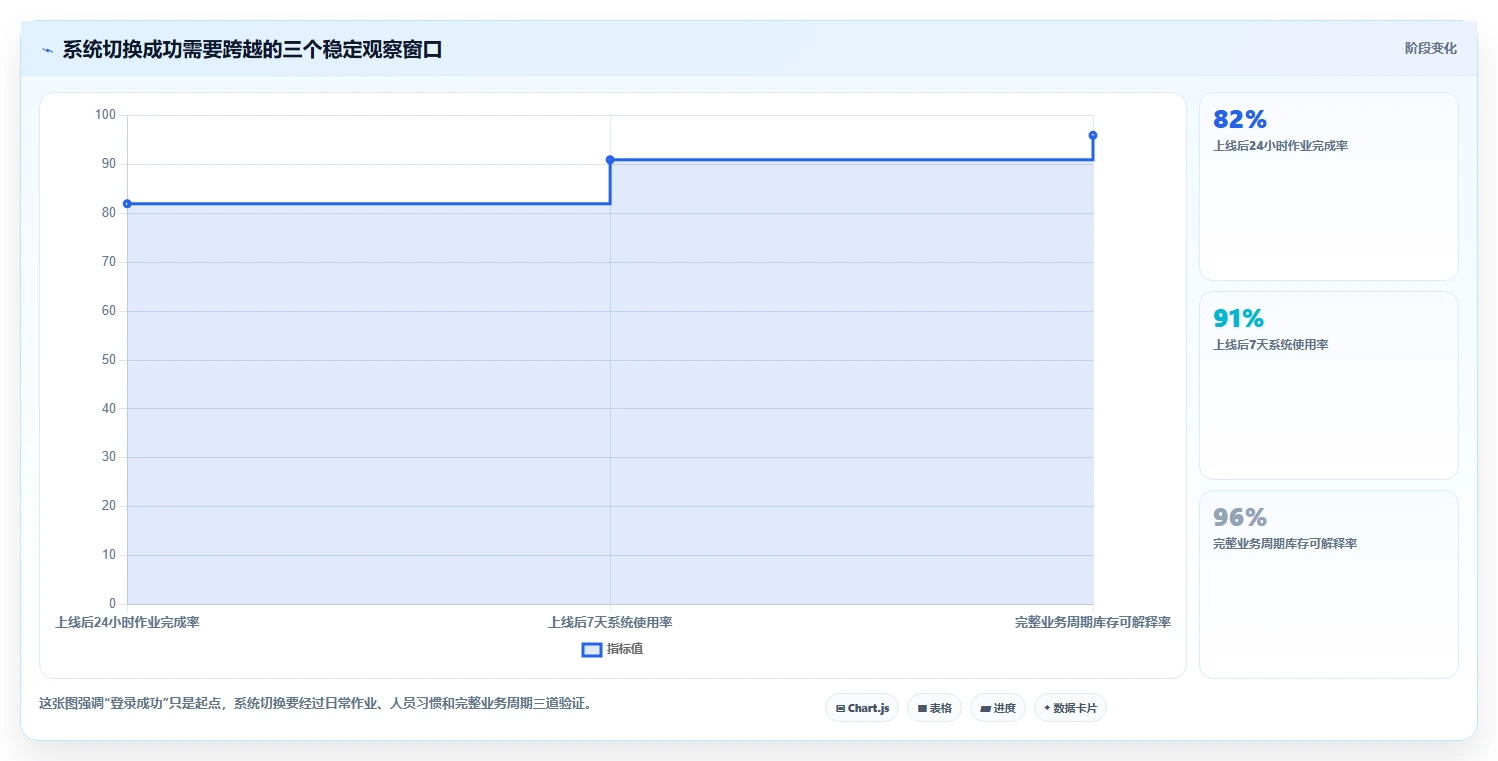
Task: Click y-axis tick label 50
Action: [109, 359]
